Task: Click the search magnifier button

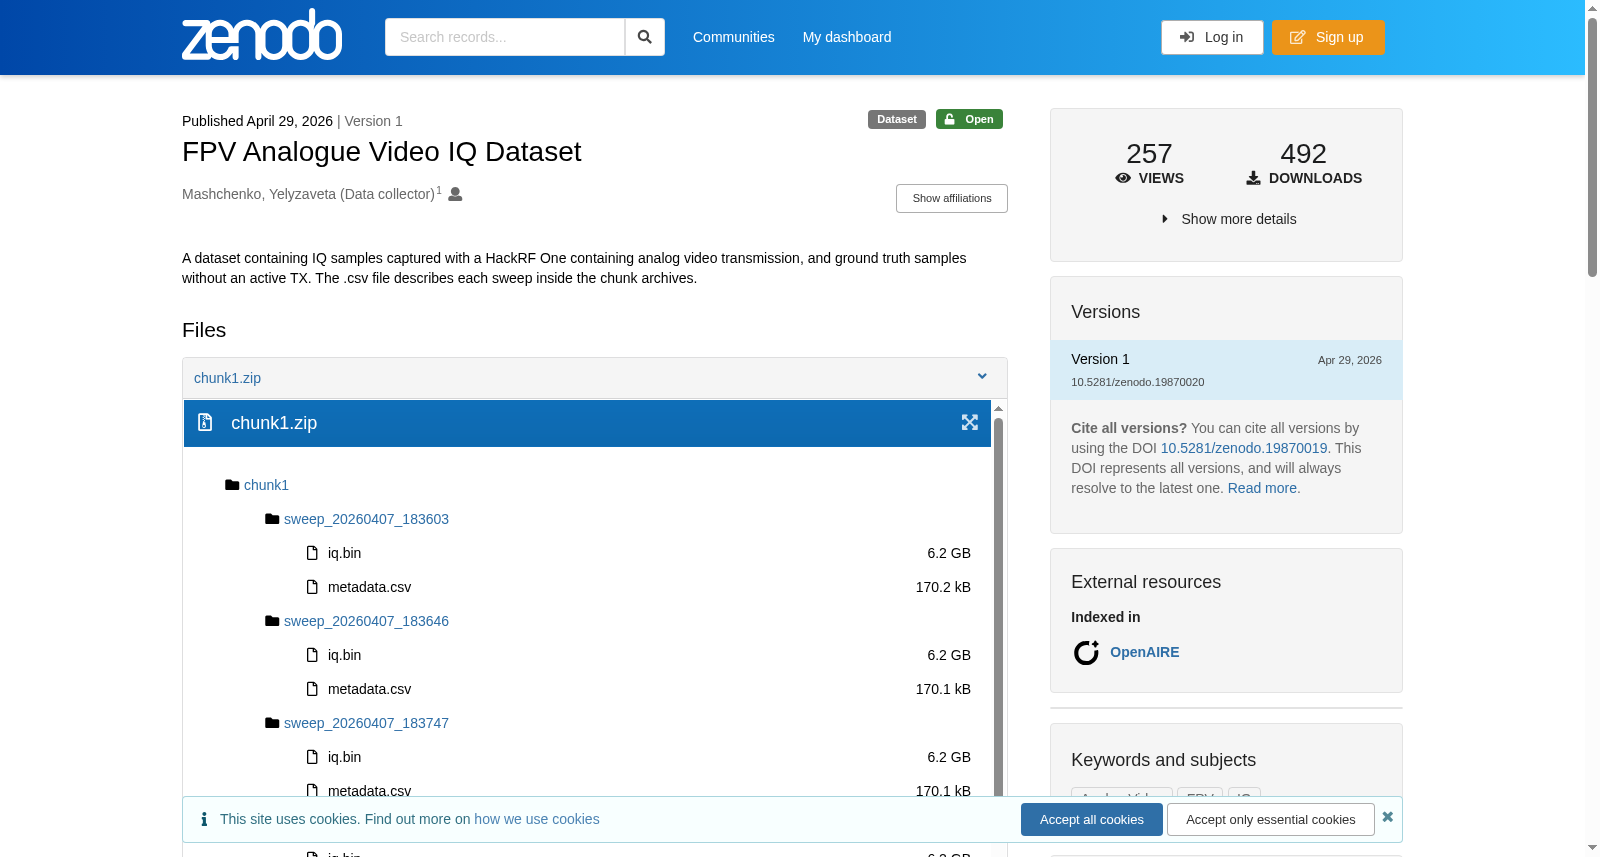Action: click(x=645, y=37)
